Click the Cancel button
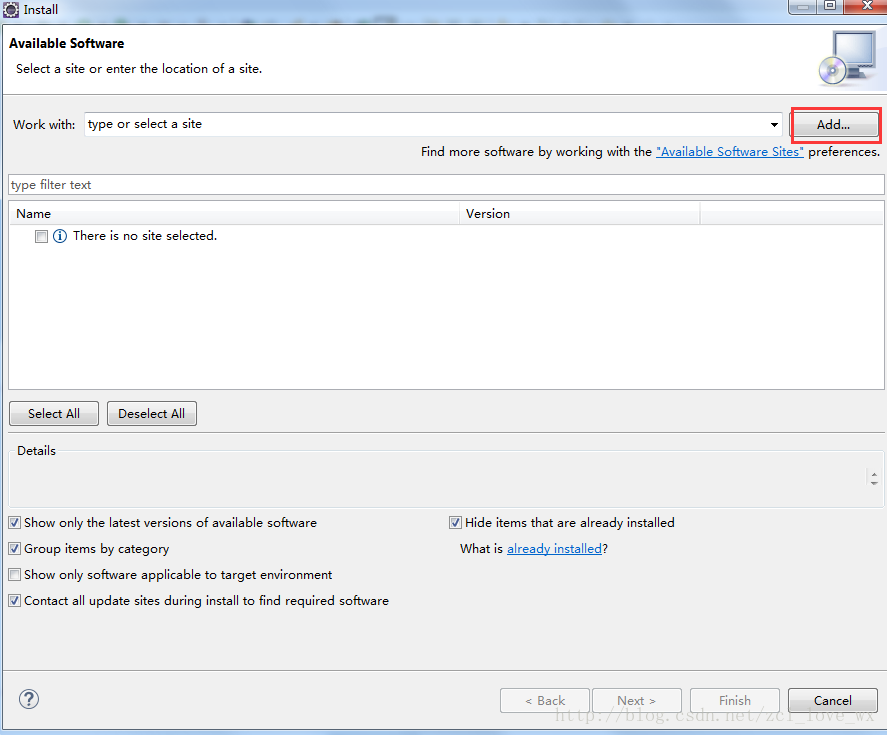Viewport: 887px width, 735px height. [x=832, y=701]
